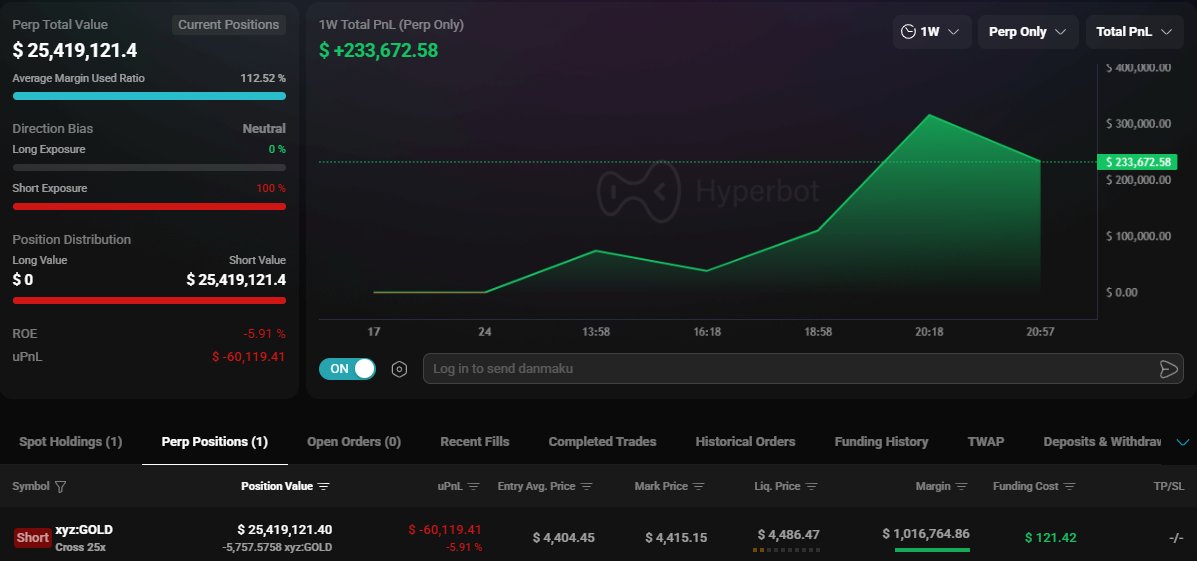Click the sort icon beside uPnL header
This screenshot has width=1197, height=561.
(x=473, y=487)
